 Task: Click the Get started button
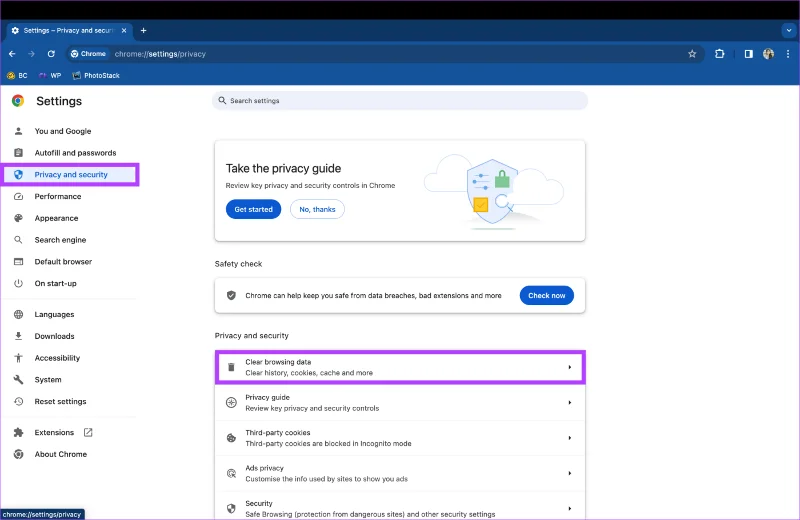[254, 209]
